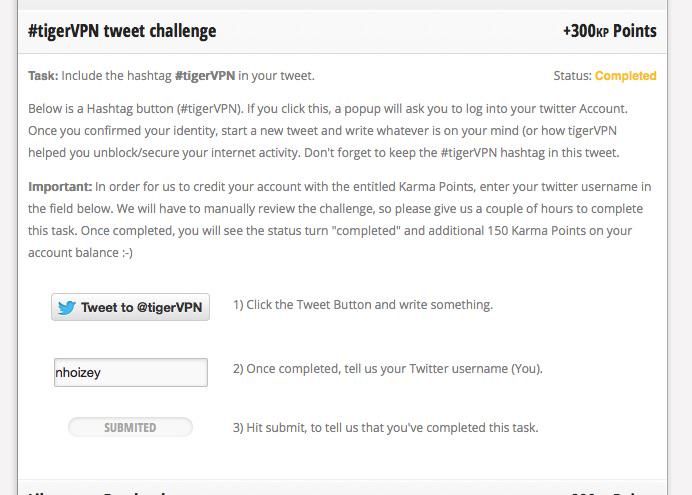692x495 pixels.
Task: Focus the Twitter username field containing nhoizey
Action: [x=130, y=373]
